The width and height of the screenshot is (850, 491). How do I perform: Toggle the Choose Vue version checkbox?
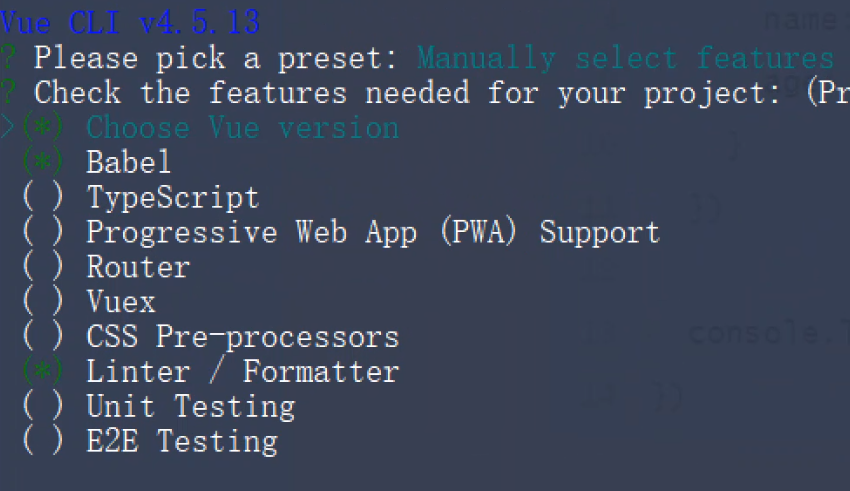(x=42, y=128)
